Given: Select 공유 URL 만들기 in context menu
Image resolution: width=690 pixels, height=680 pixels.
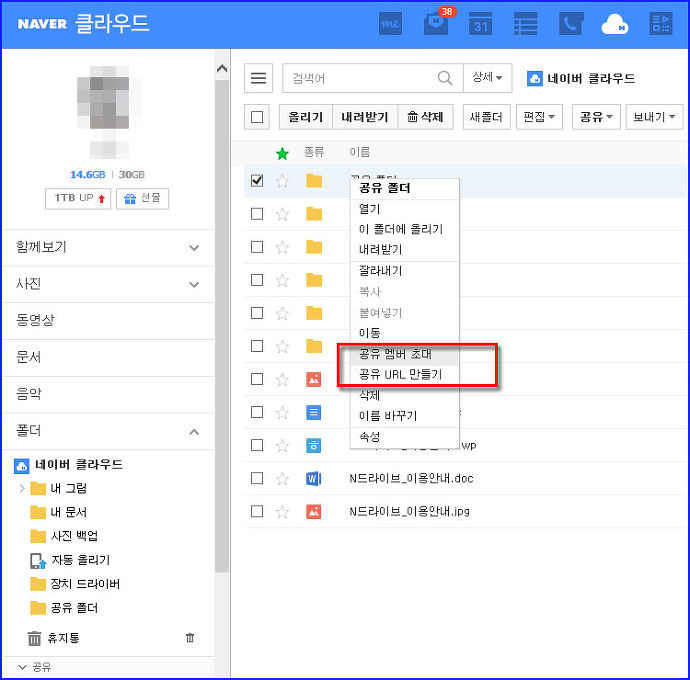Looking at the screenshot, I should [400, 375].
